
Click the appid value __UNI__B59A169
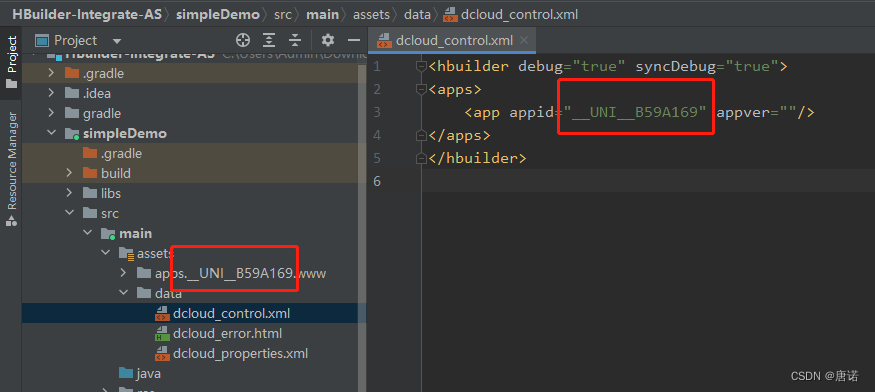(635, 112)
